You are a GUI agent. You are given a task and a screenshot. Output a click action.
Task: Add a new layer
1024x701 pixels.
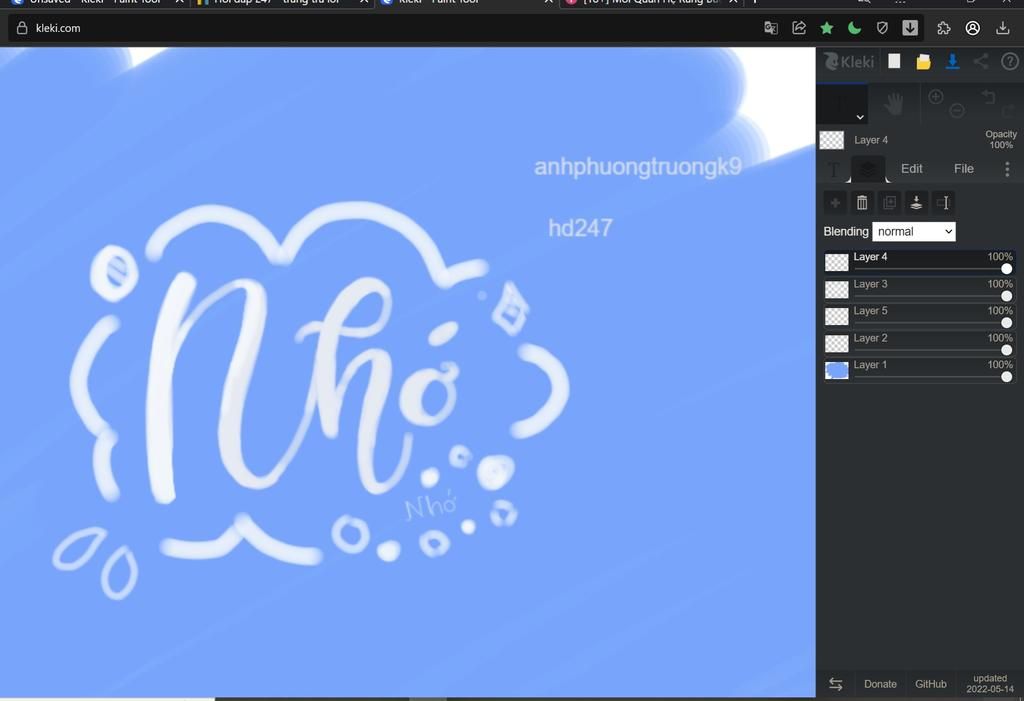point(835,203)
